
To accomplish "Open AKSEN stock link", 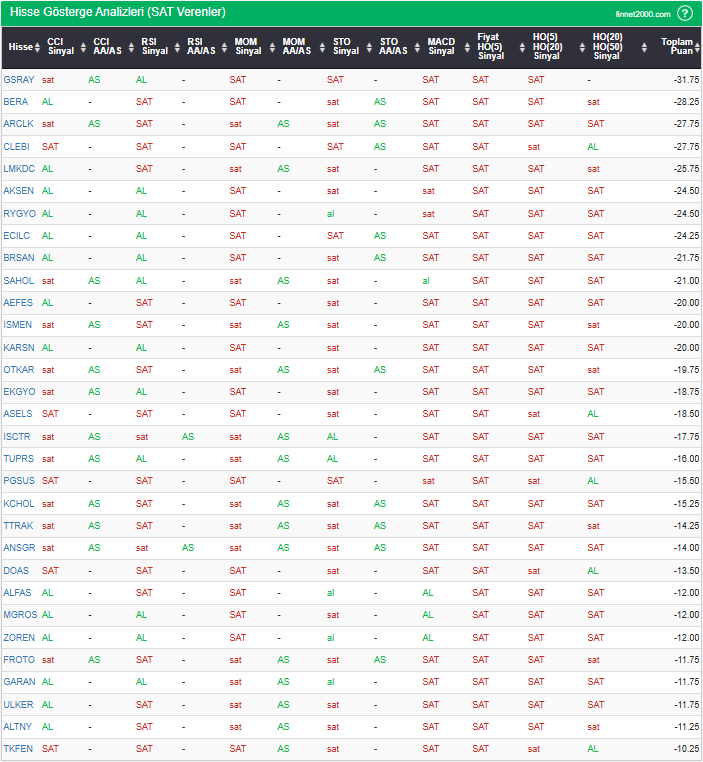I will click(18, 190).
